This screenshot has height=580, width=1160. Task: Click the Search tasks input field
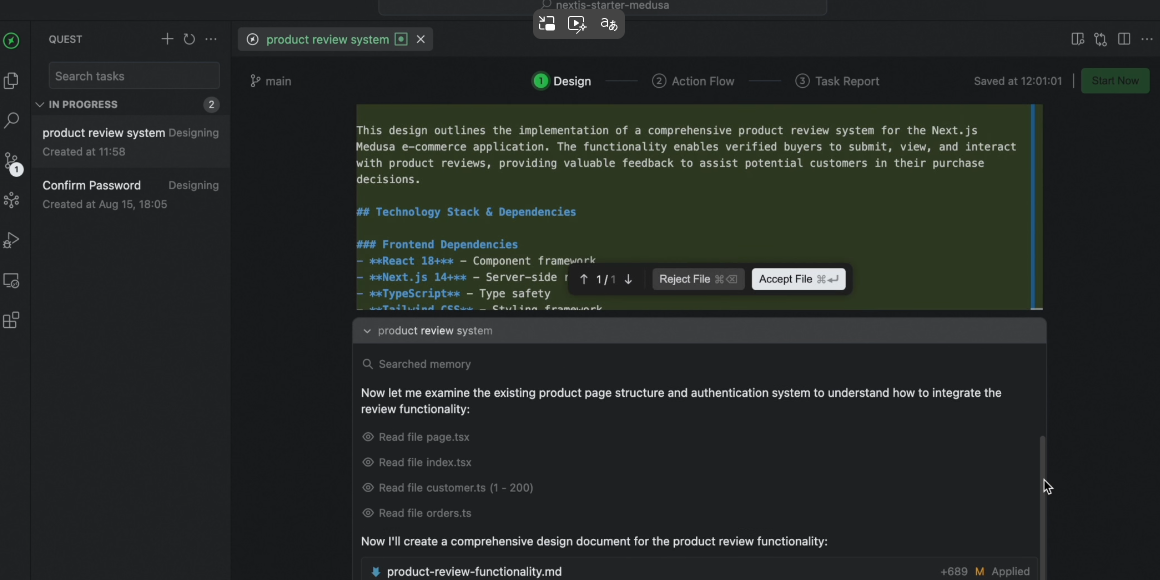pos(134,76)
